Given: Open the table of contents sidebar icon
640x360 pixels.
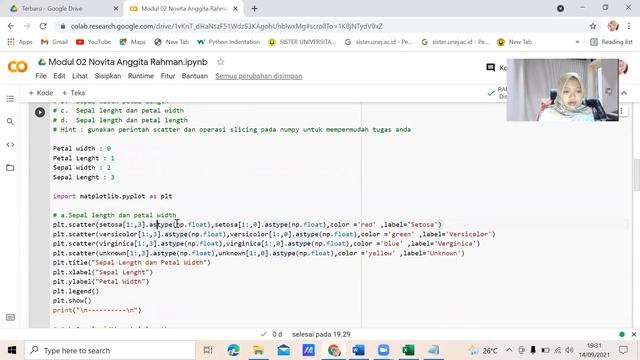Looking at the screenshot, I should click(10, 99).
